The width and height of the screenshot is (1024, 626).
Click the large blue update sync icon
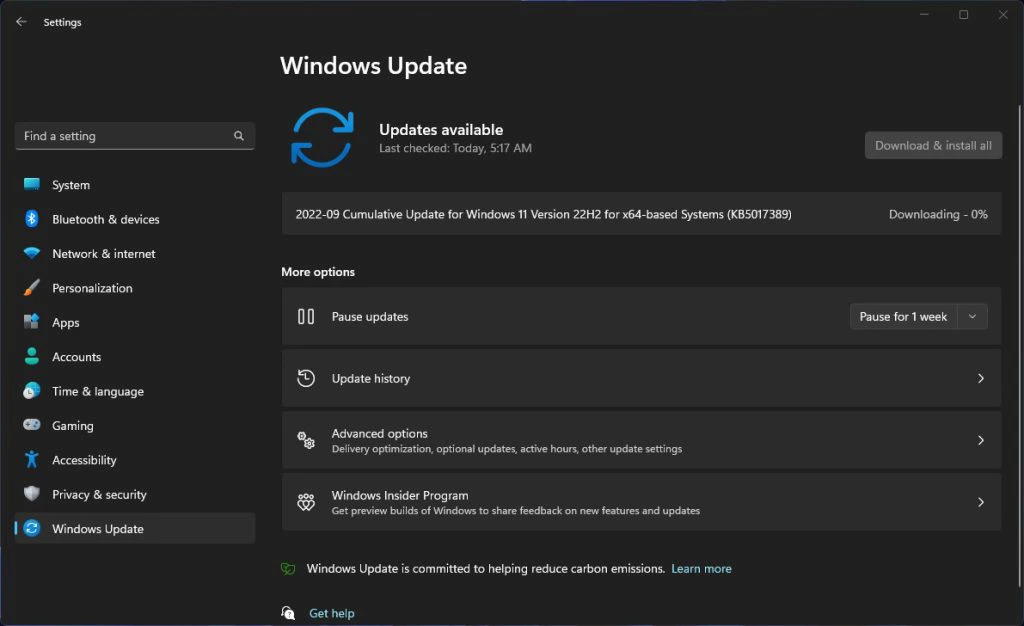tap(322, 138)
